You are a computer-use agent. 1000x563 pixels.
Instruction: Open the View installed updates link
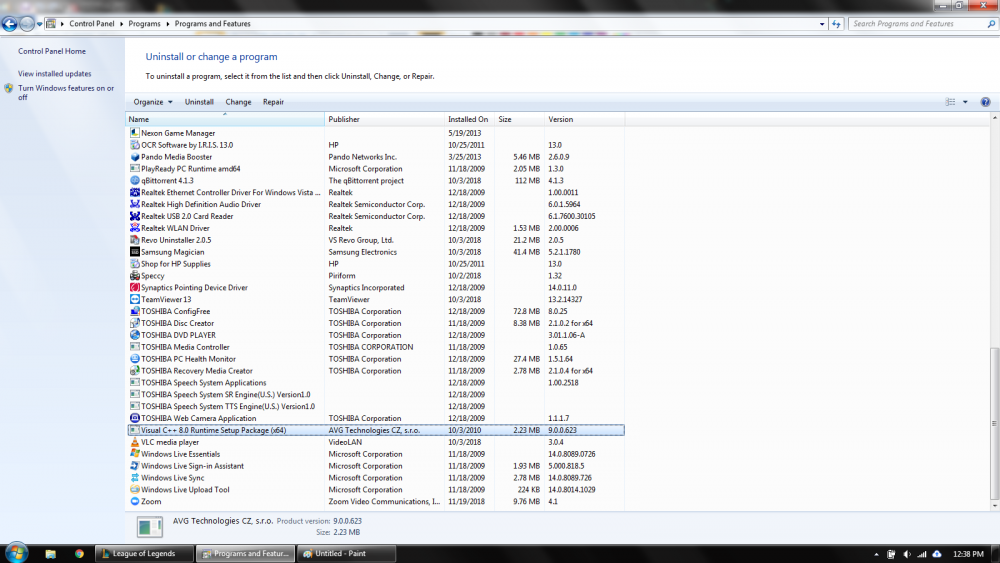(x=54, y=74)
